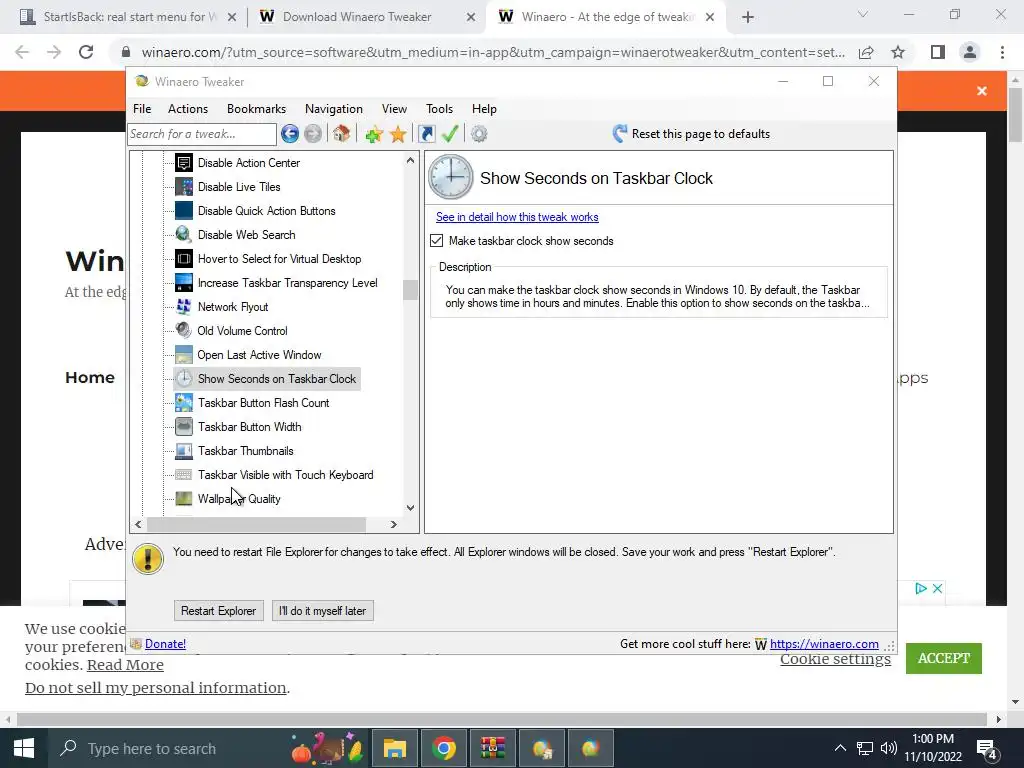Screen dimensions: 1024x768
Task: Click the tree scroll up arrow
Action: [410, 160]
